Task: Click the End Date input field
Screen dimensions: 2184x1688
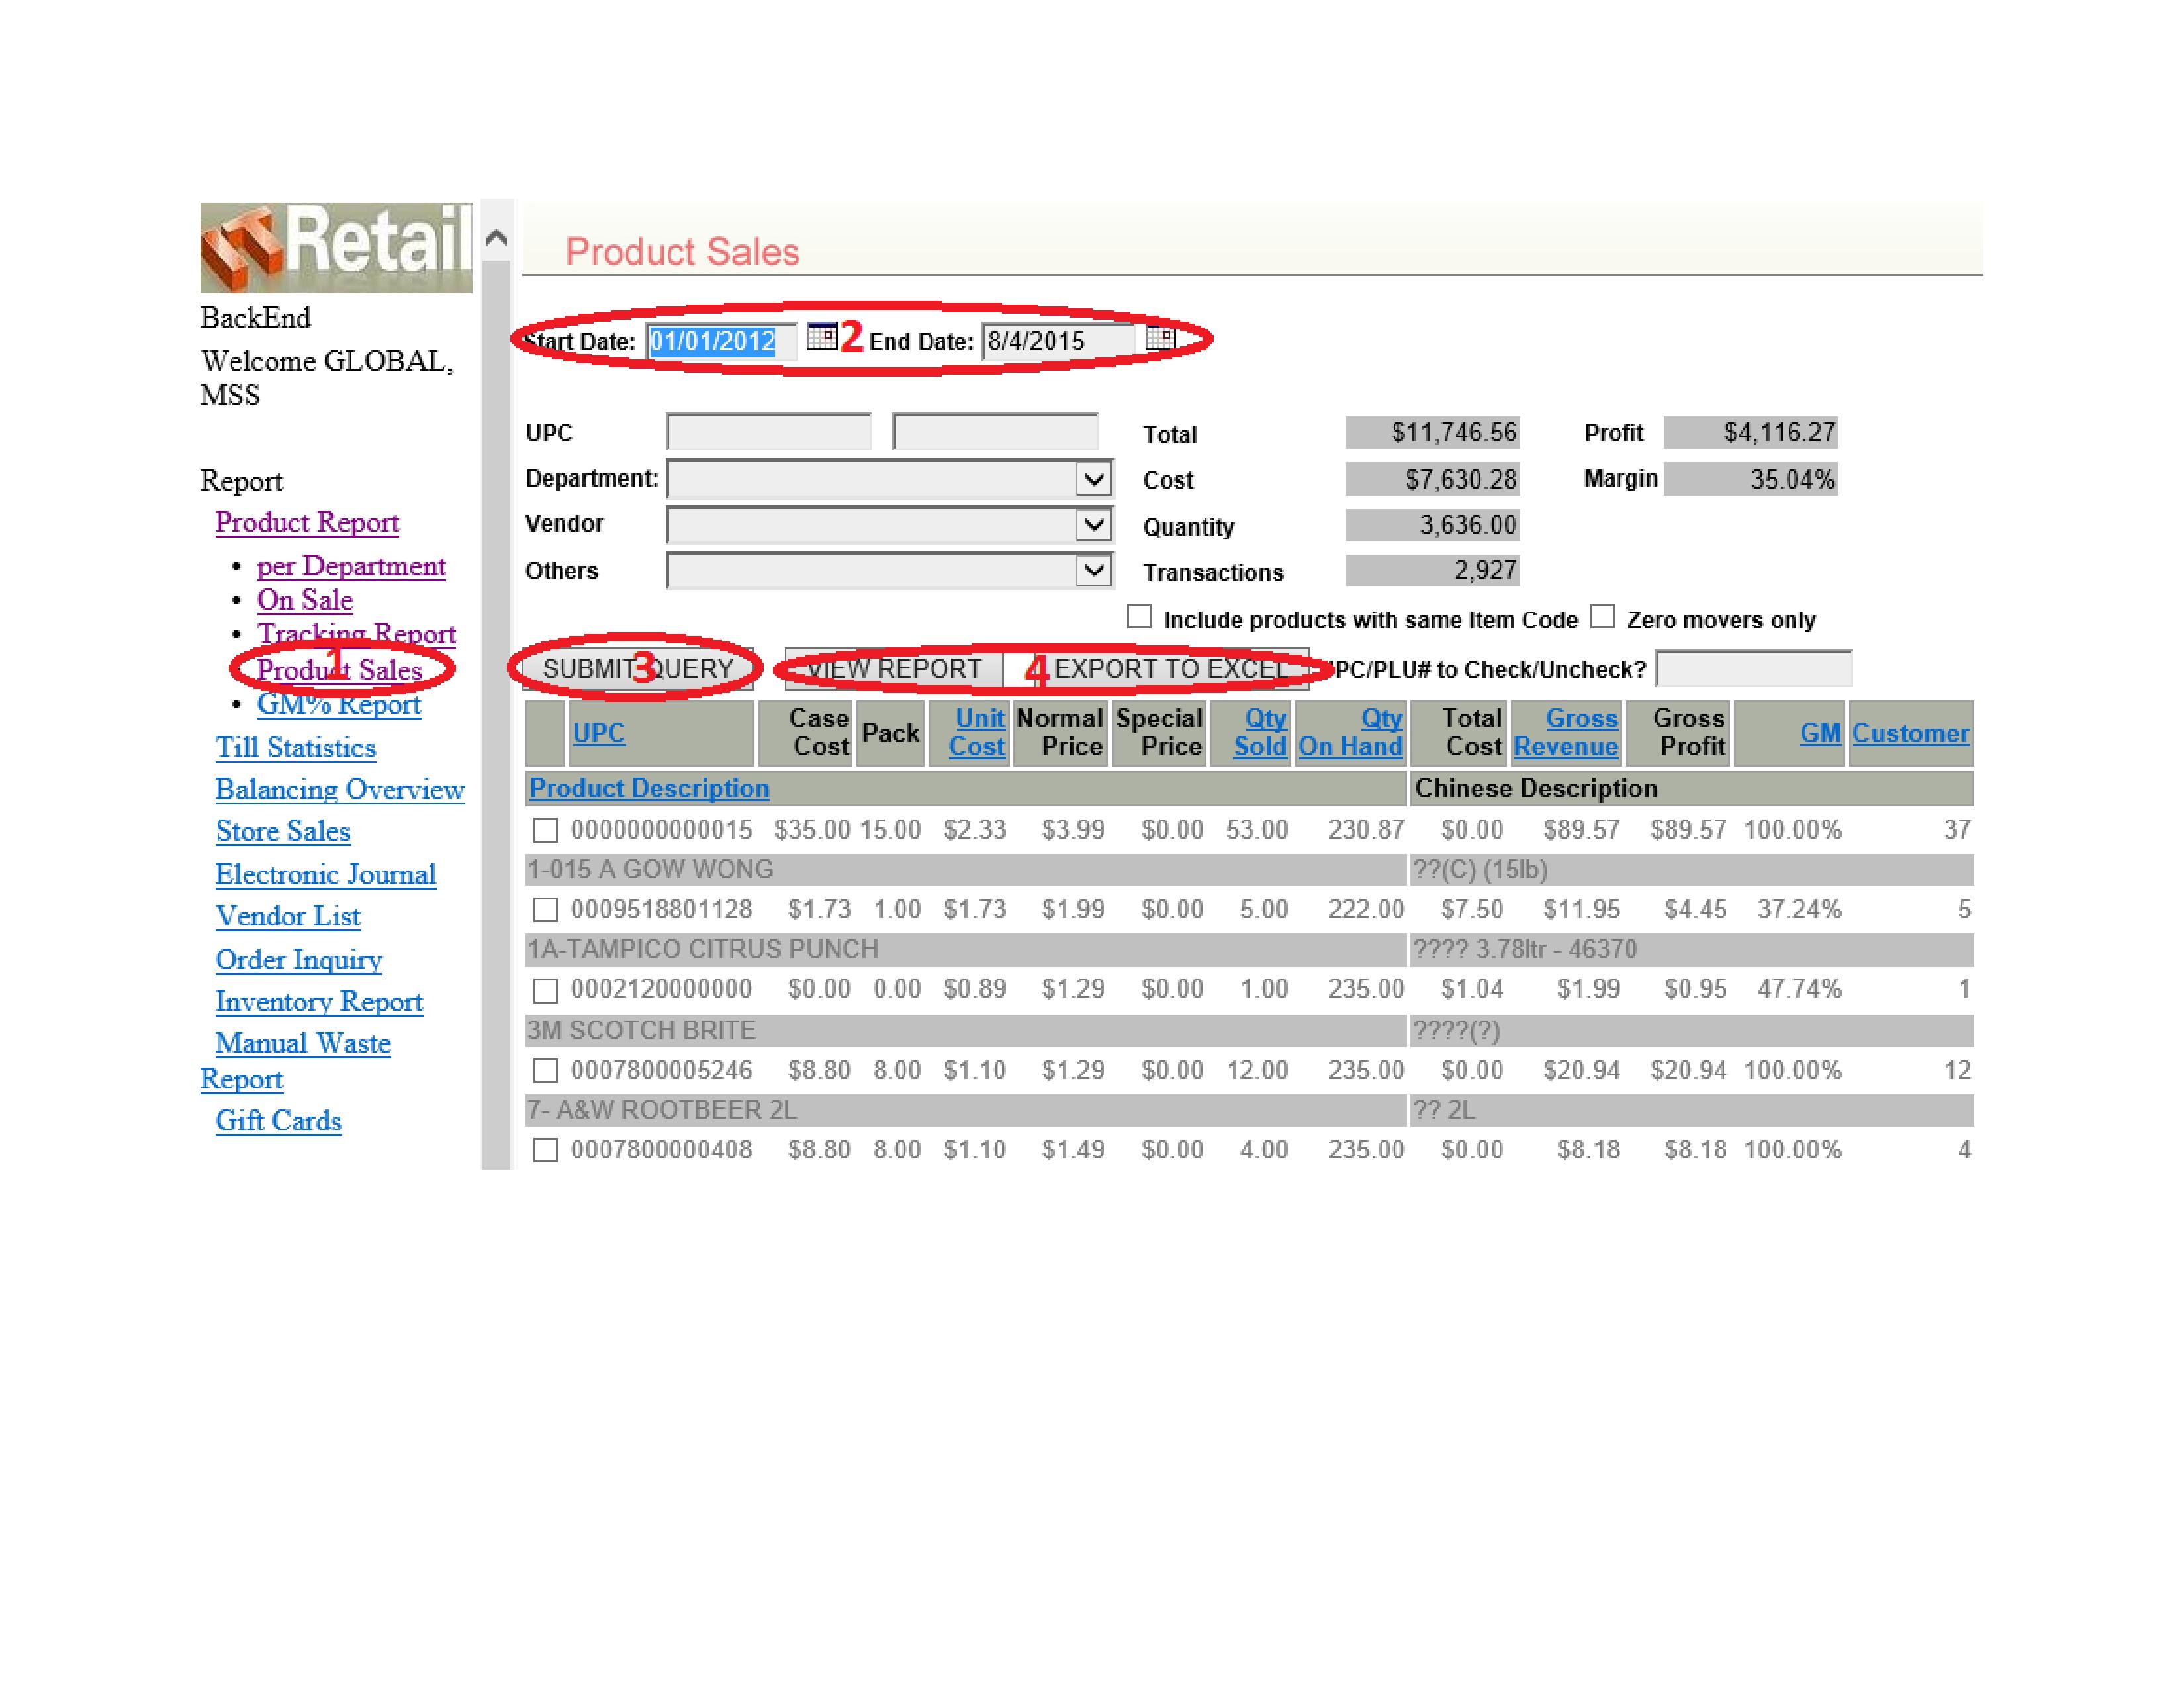Action: pyautogui.click(x=1059, y=341)
